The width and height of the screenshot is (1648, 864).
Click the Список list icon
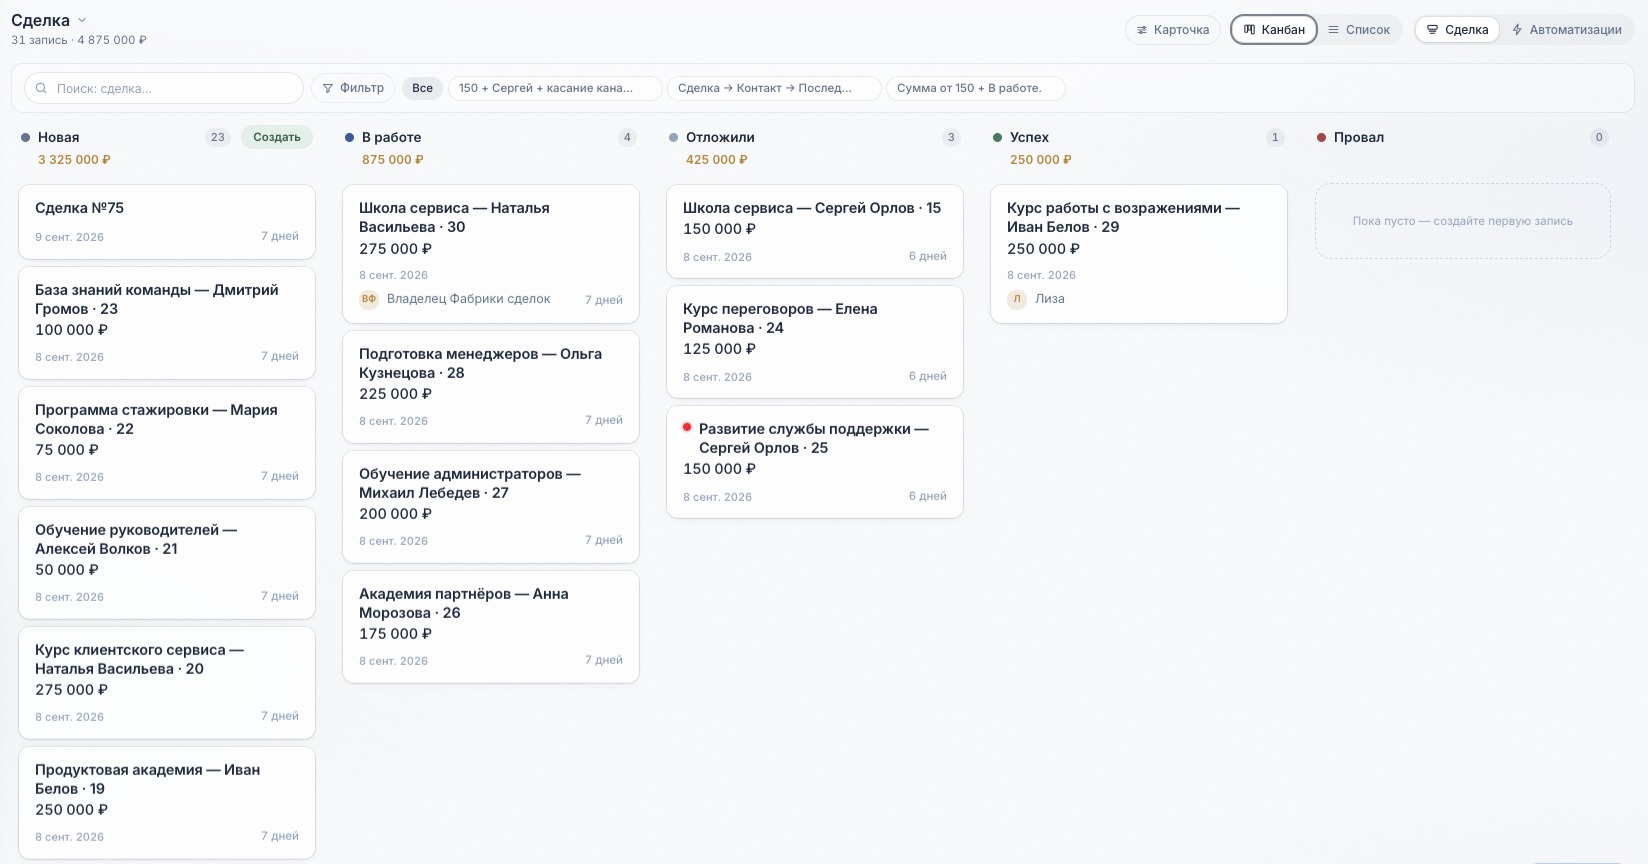pyautogui.click(x=1333, y=30)
